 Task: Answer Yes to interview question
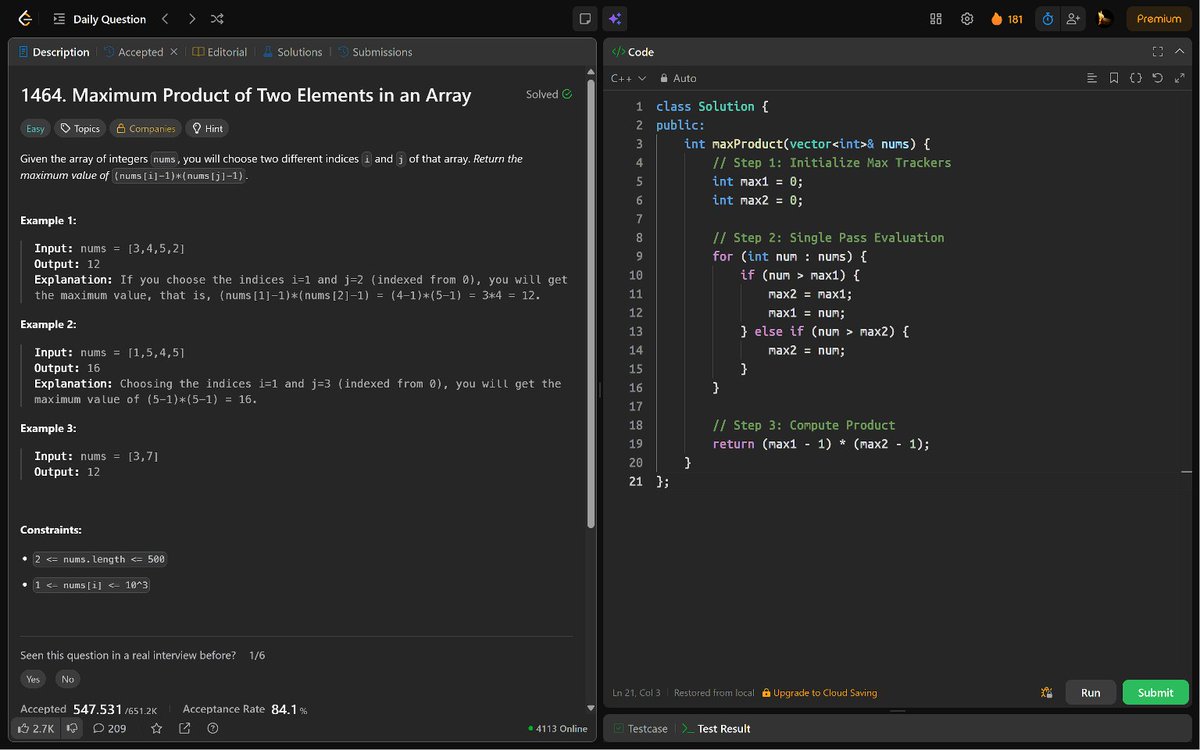[33, 679]
